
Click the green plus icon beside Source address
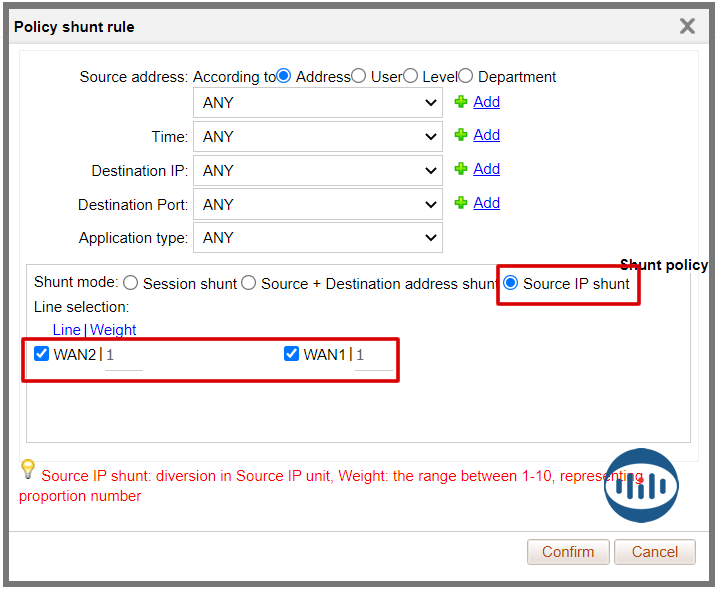click(x=461, y=102)
